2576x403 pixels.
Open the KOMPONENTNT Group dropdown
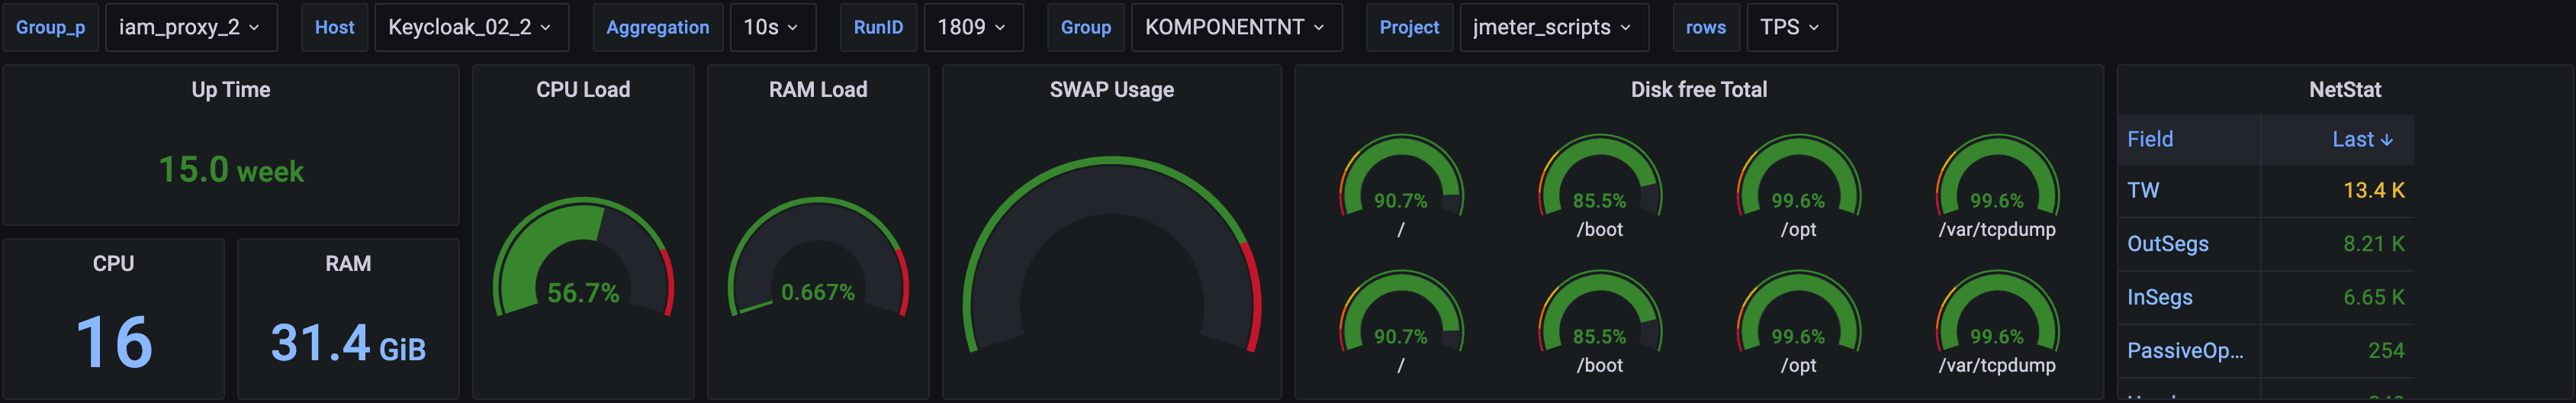point(1236,27)
